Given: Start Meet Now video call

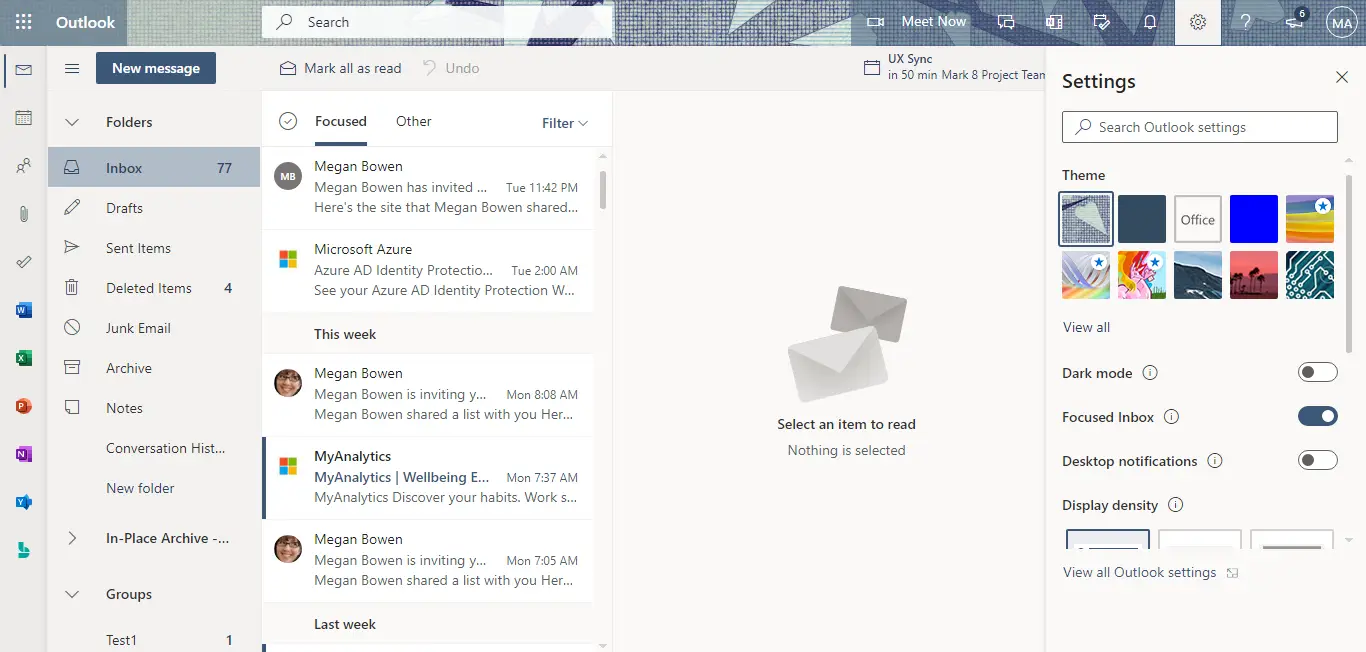Looking at the screenshot, I should 917,22.
